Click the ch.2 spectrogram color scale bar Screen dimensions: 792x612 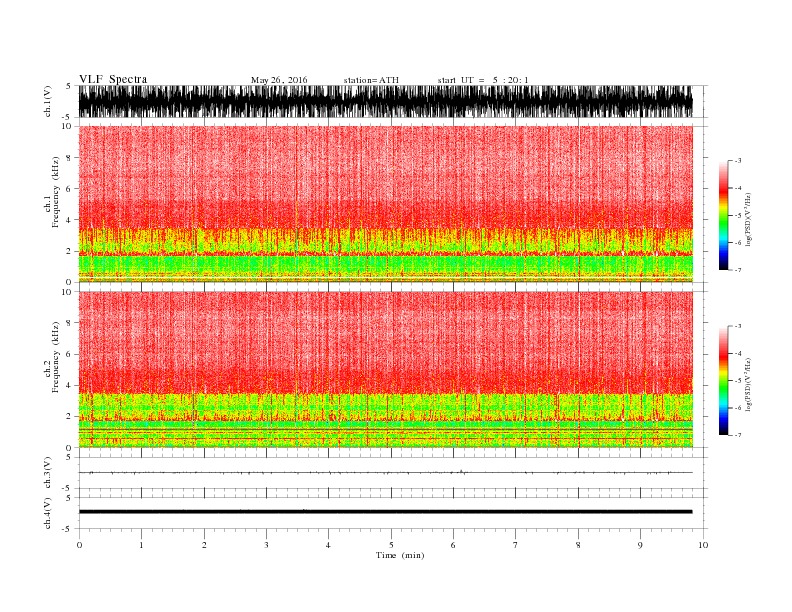click(723, 381)
